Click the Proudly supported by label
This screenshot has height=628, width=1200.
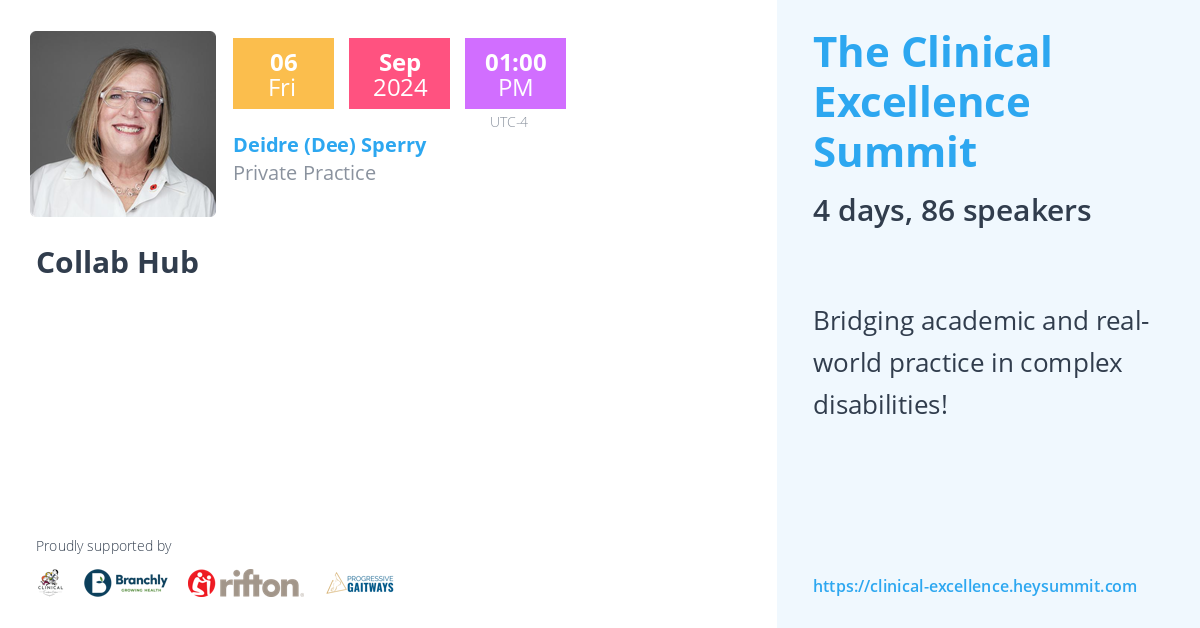103,546
